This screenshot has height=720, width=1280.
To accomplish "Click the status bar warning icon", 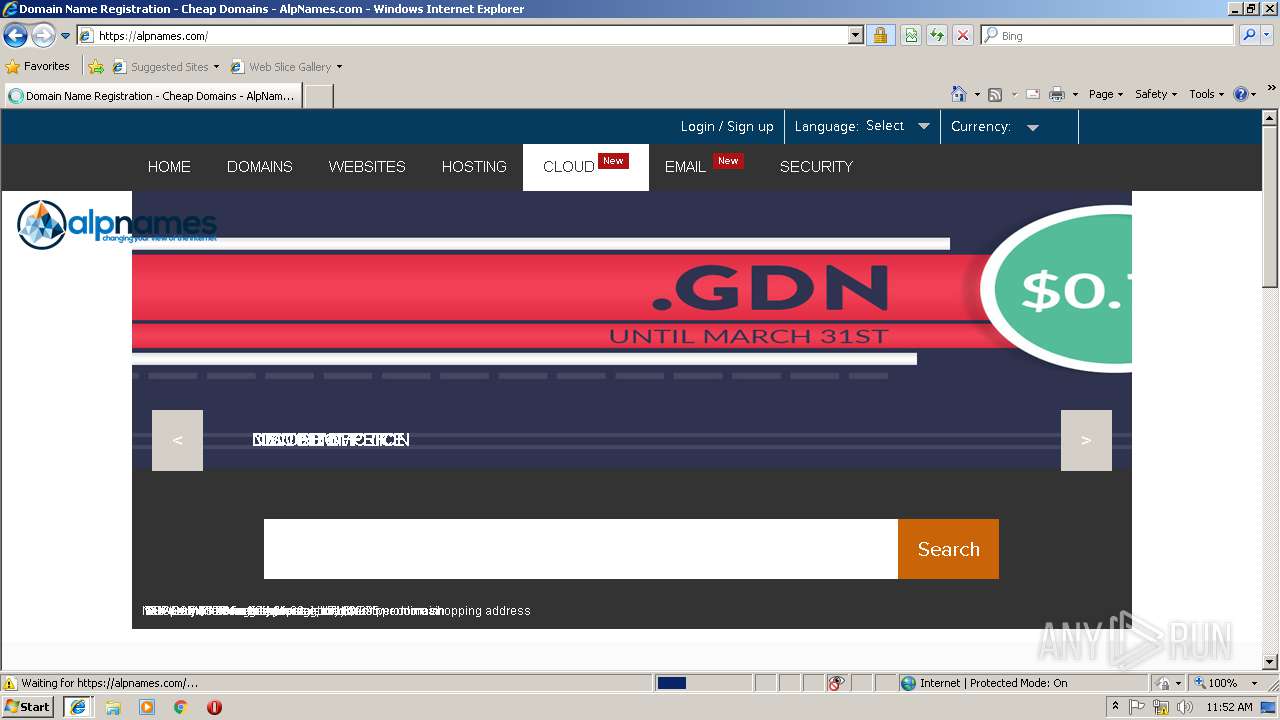I will (x=10, y=683).
